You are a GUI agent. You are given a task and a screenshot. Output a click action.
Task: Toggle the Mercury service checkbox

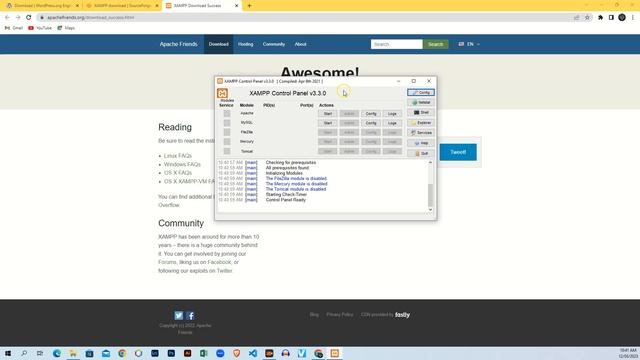pos(227,142)
